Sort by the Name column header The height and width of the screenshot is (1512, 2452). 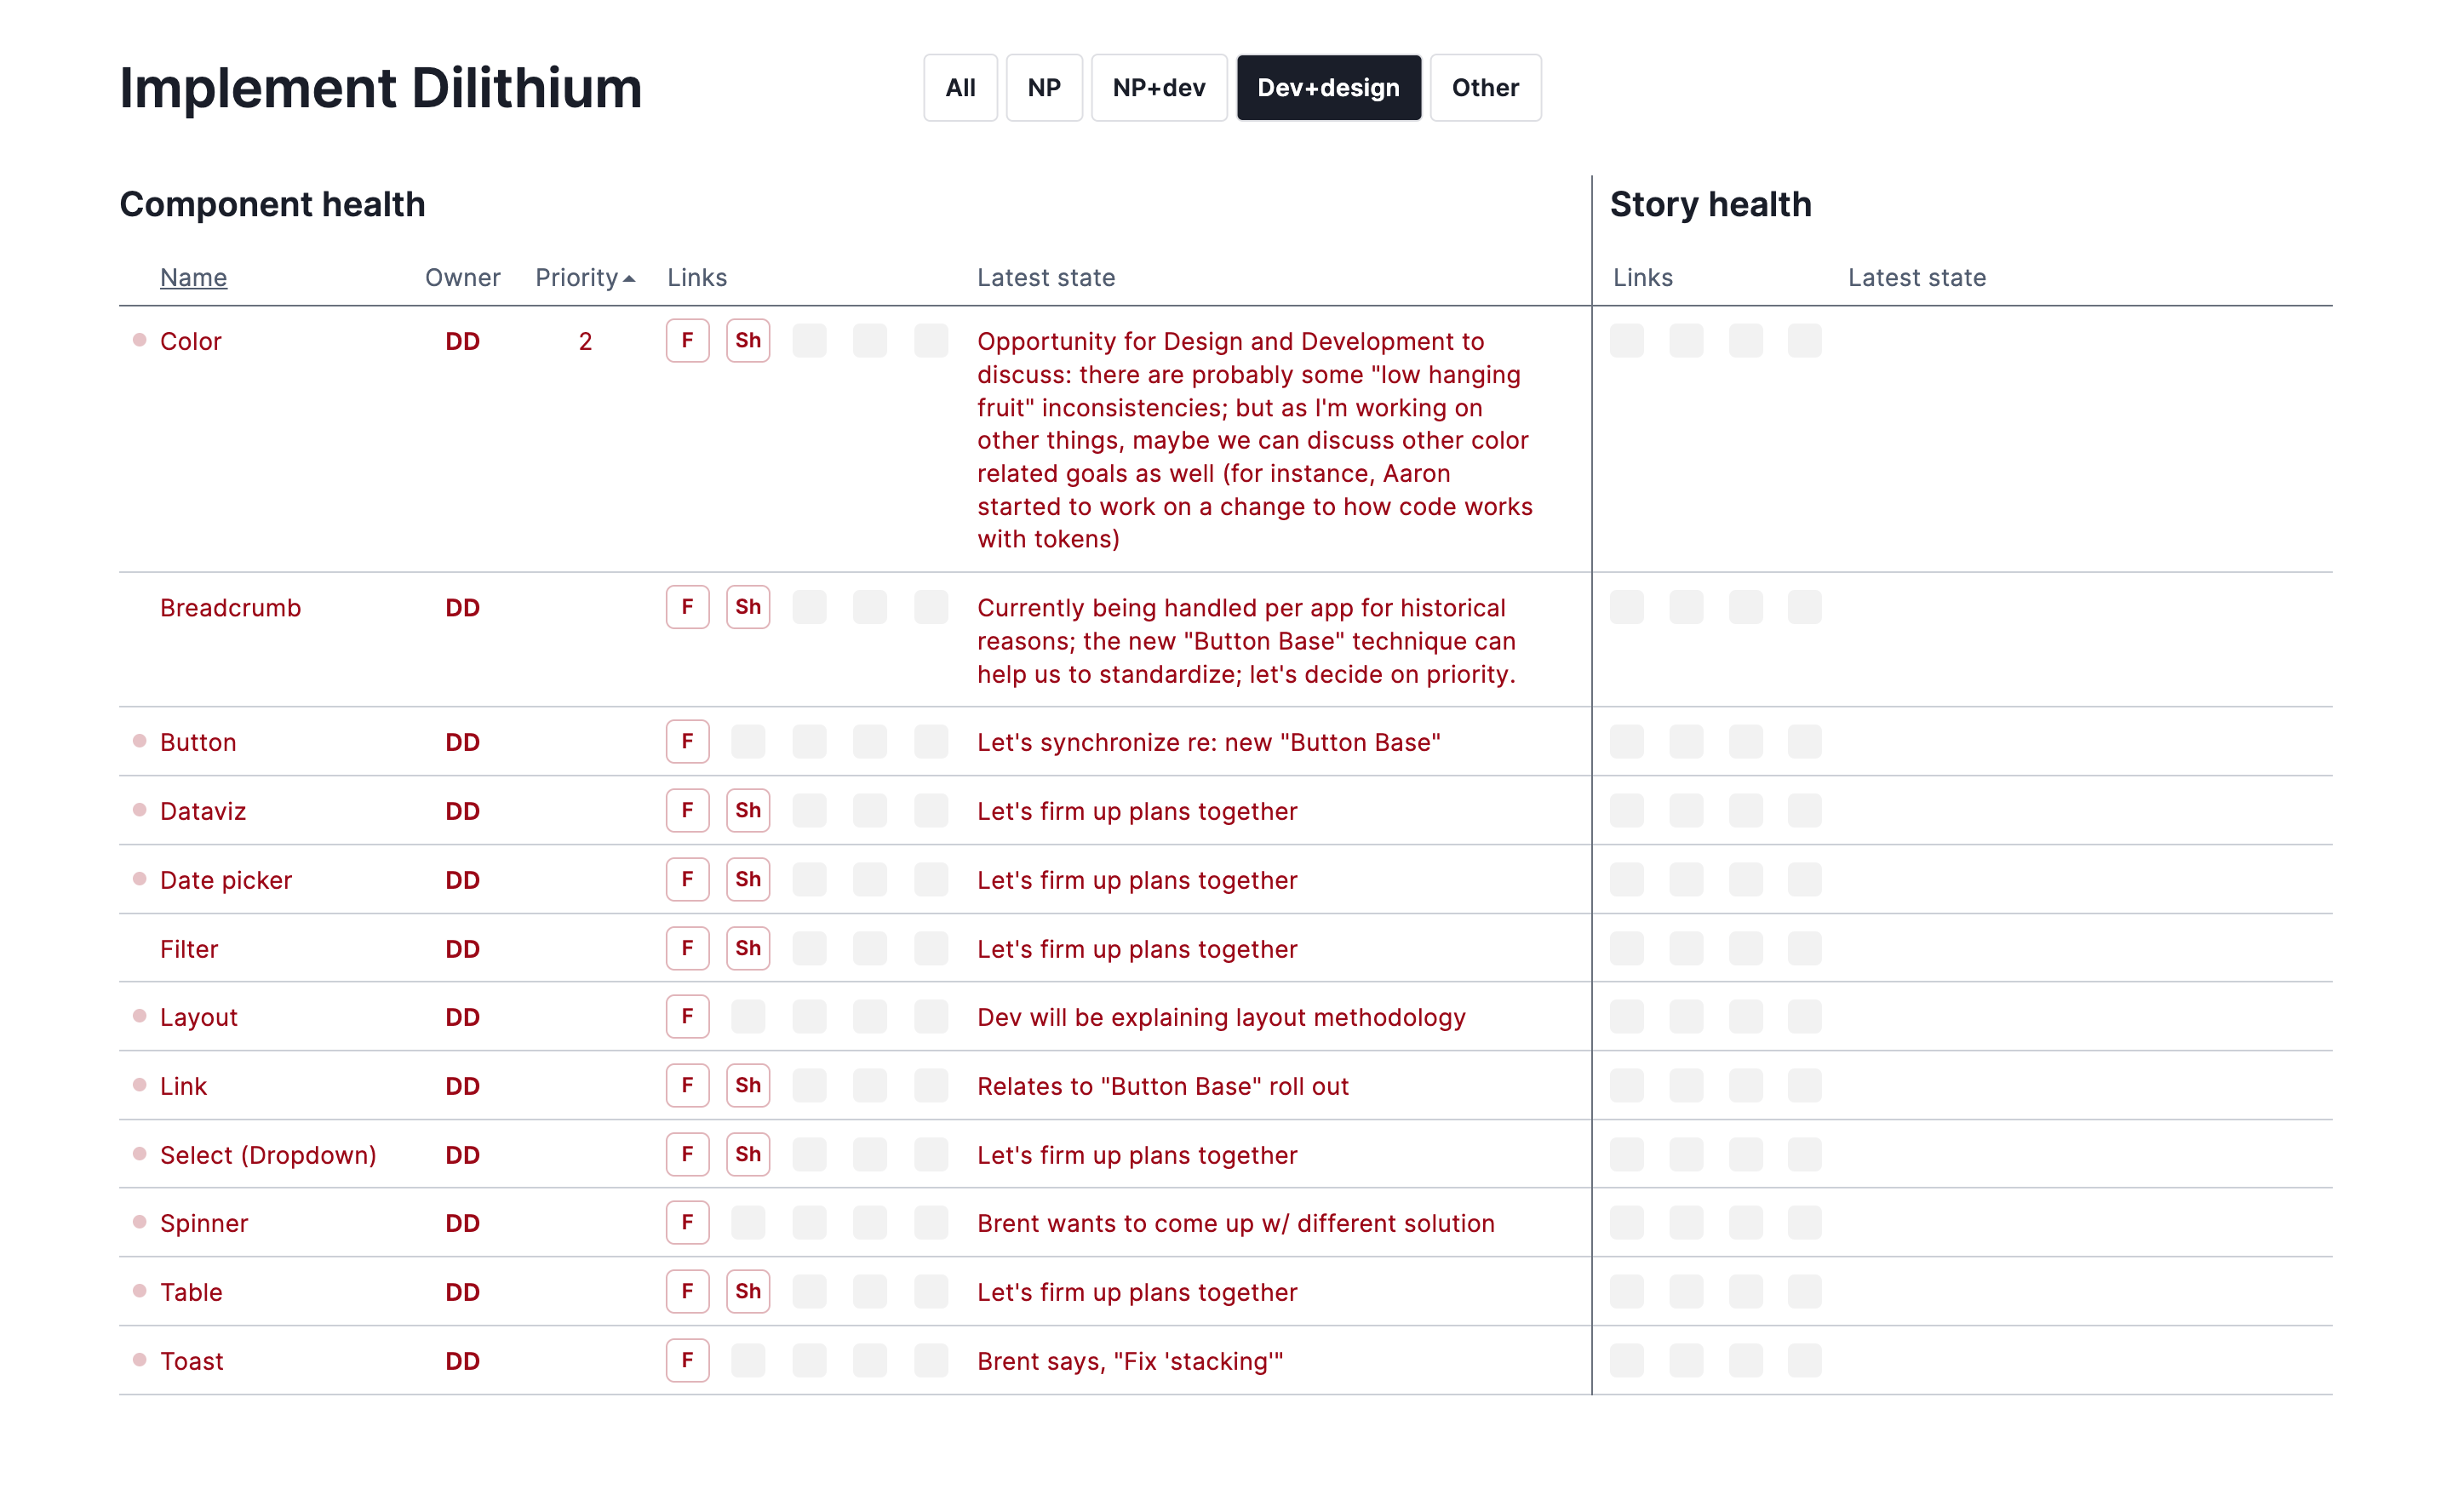click(193, 278)
